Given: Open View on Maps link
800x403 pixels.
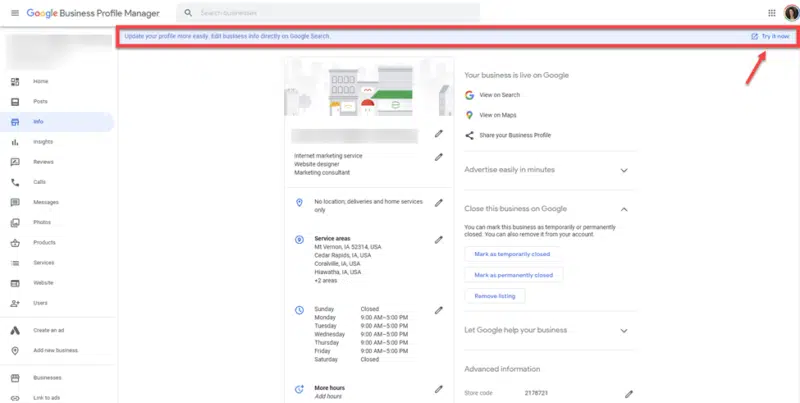Looking at the screenshot, I should (x=503, y=115).
